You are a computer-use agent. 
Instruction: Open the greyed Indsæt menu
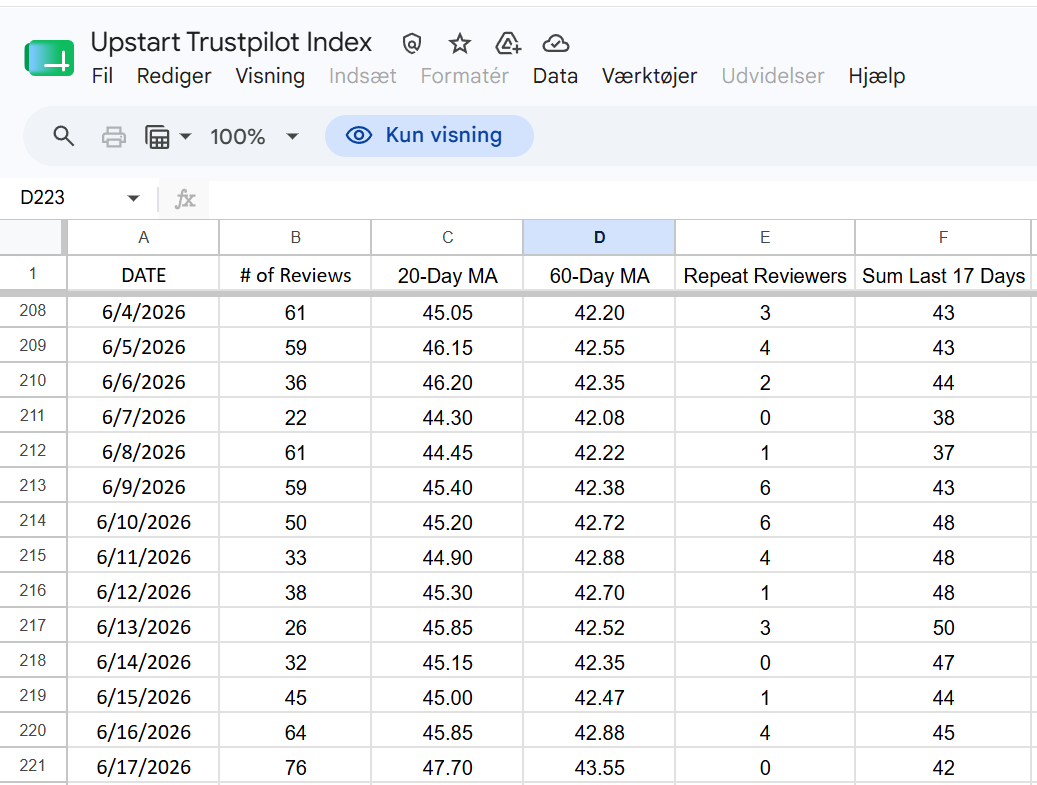point(362,76)
